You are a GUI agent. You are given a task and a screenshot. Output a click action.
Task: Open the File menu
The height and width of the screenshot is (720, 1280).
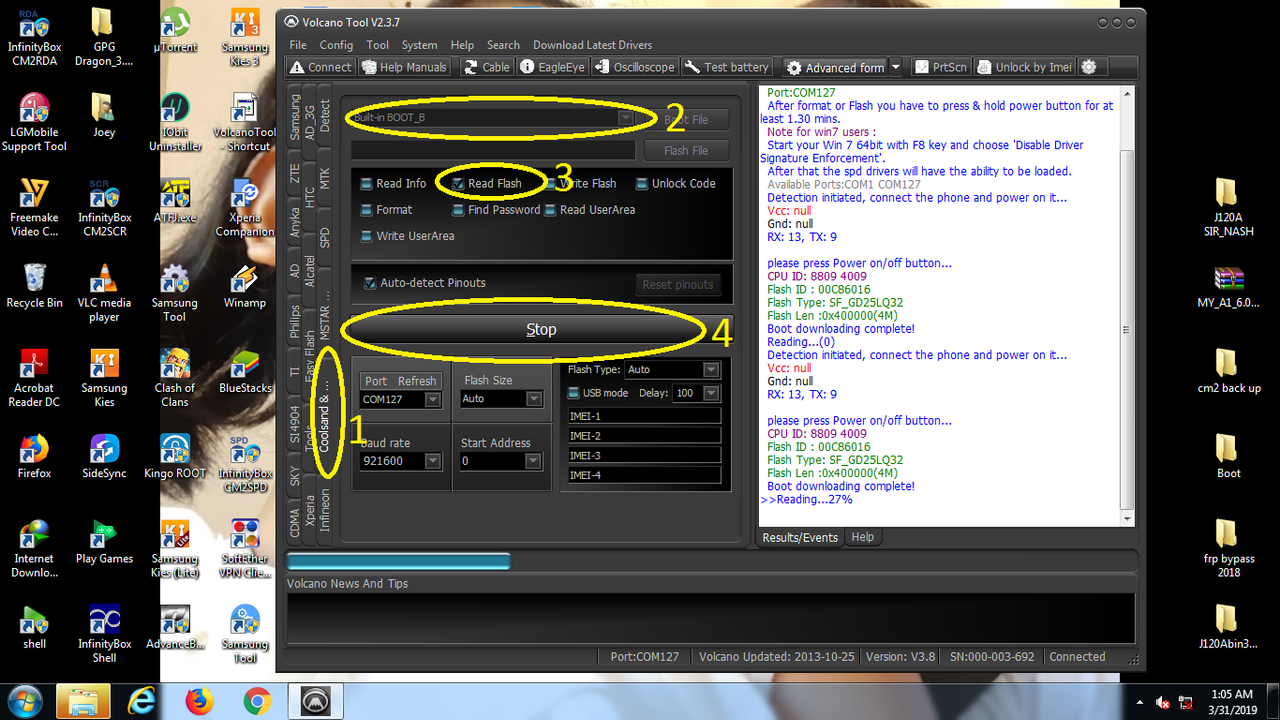[298, 45]
